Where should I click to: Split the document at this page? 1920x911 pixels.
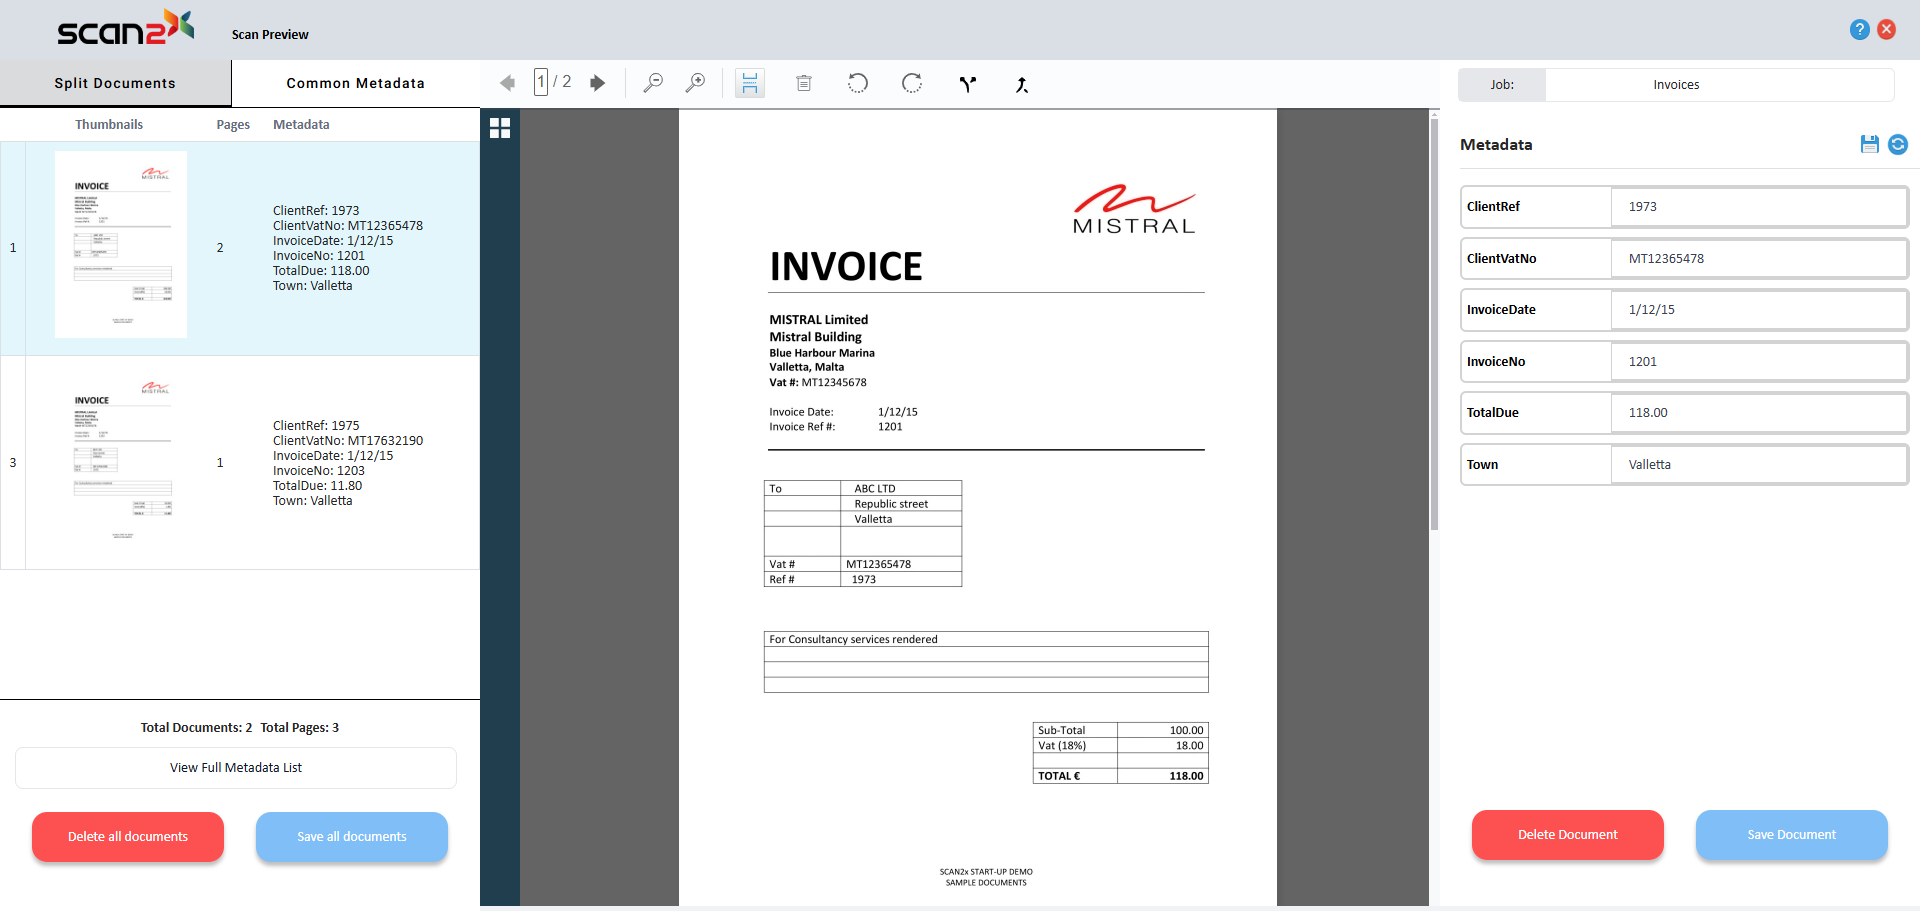pos(967,84)
